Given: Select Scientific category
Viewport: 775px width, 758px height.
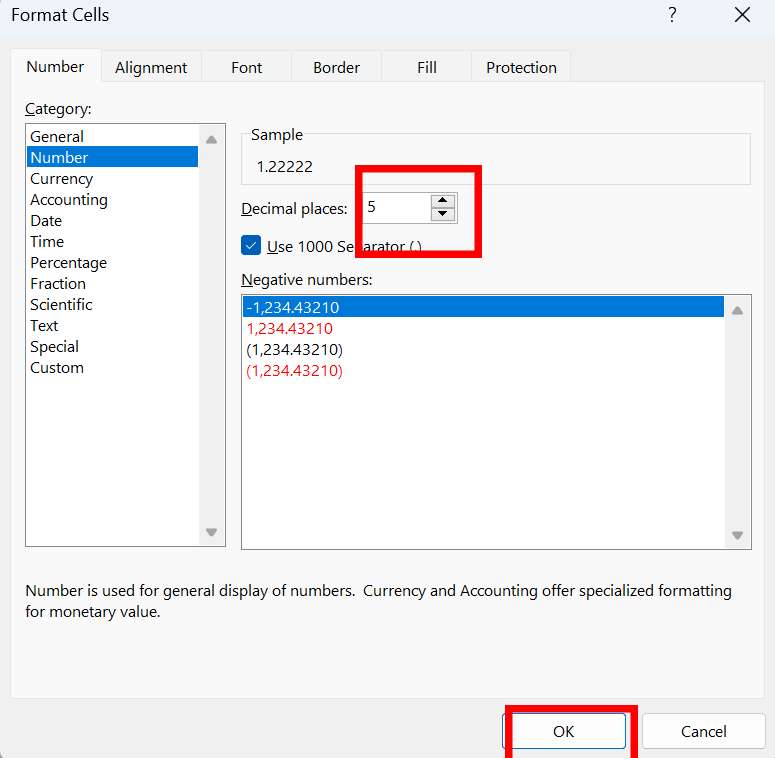Looking at the screenshot, I should 113,304.
